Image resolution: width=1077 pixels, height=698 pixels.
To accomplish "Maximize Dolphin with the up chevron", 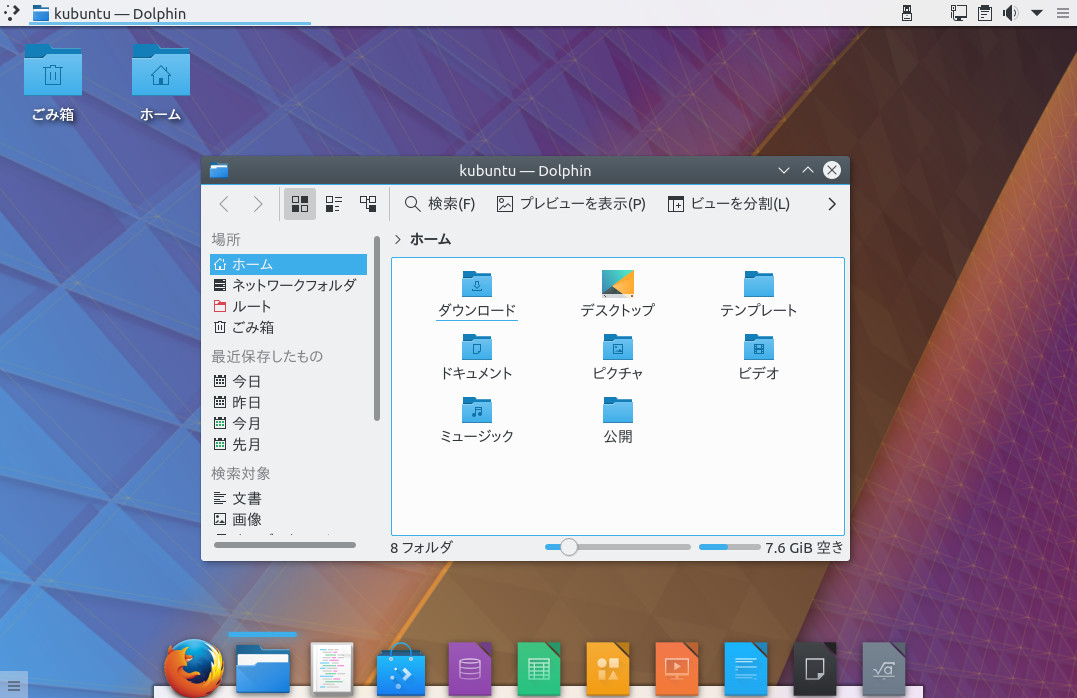I will pyautogui.click(x=808, y=170).
